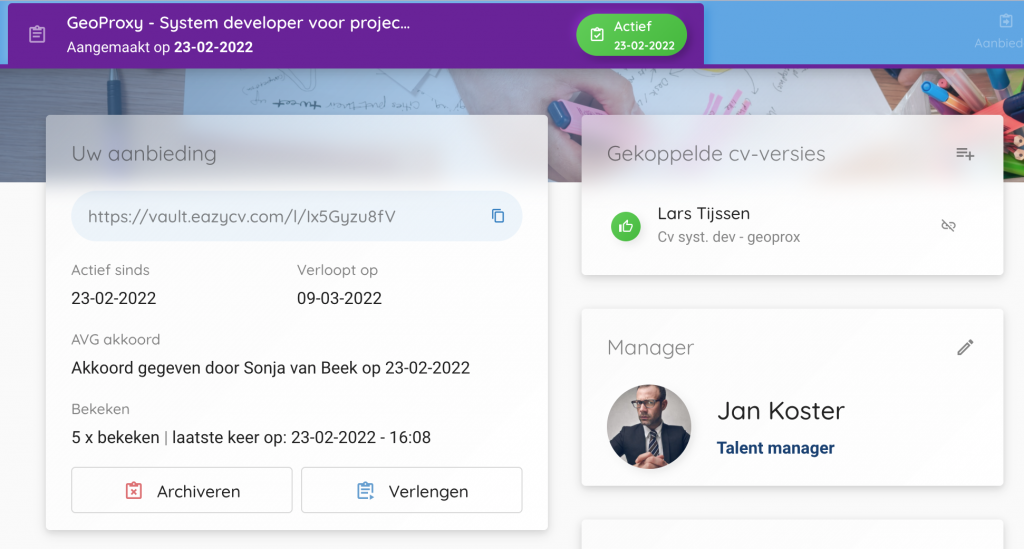The width and height of the screenshot is (1024, 549).
Task: Switch to the Aanbieding tab at top right
Action: (x=1003, y=32)
